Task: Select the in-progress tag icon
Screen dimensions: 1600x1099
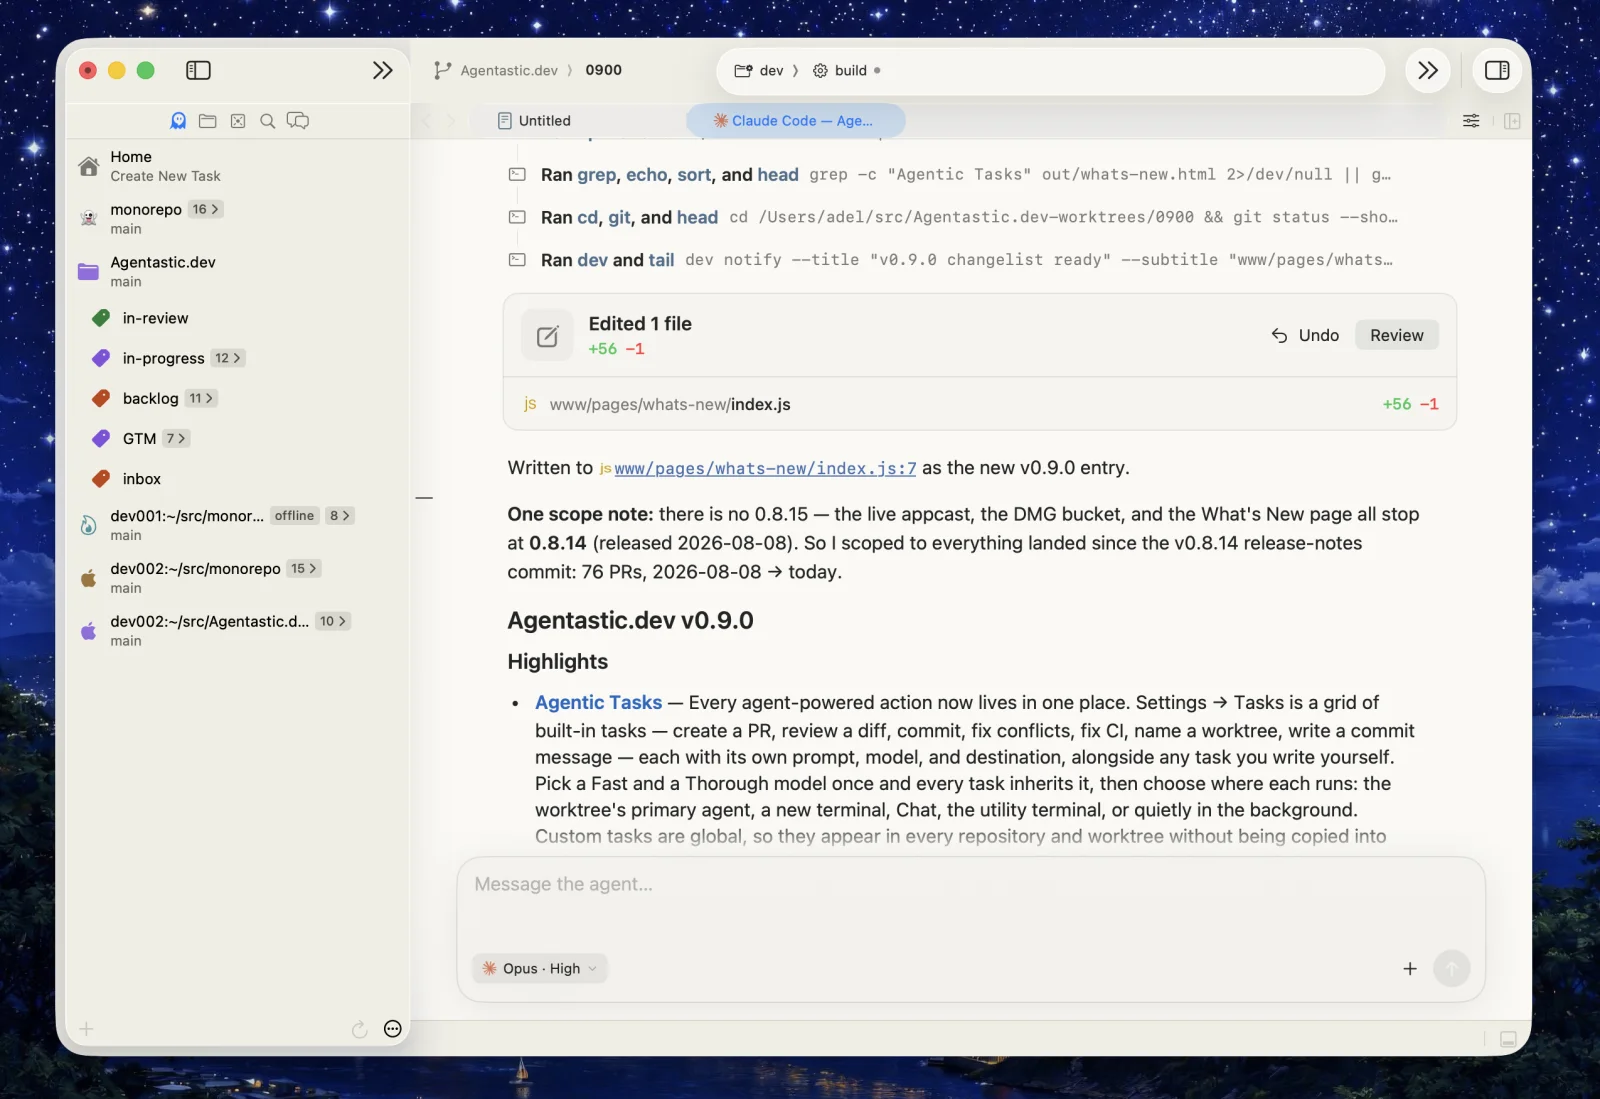Action: pos(101,358)
